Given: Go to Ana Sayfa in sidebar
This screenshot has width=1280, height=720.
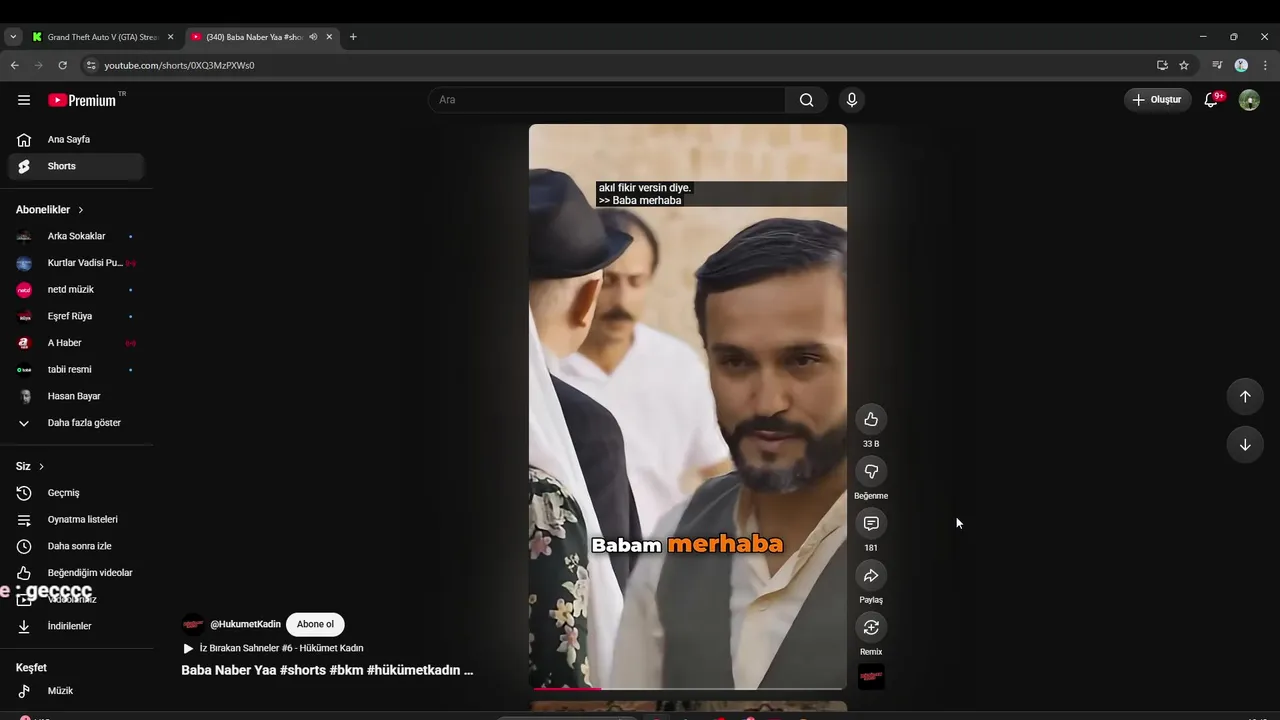Looking at the screenshot, I should pyautogui.click(x=76, y=140).
